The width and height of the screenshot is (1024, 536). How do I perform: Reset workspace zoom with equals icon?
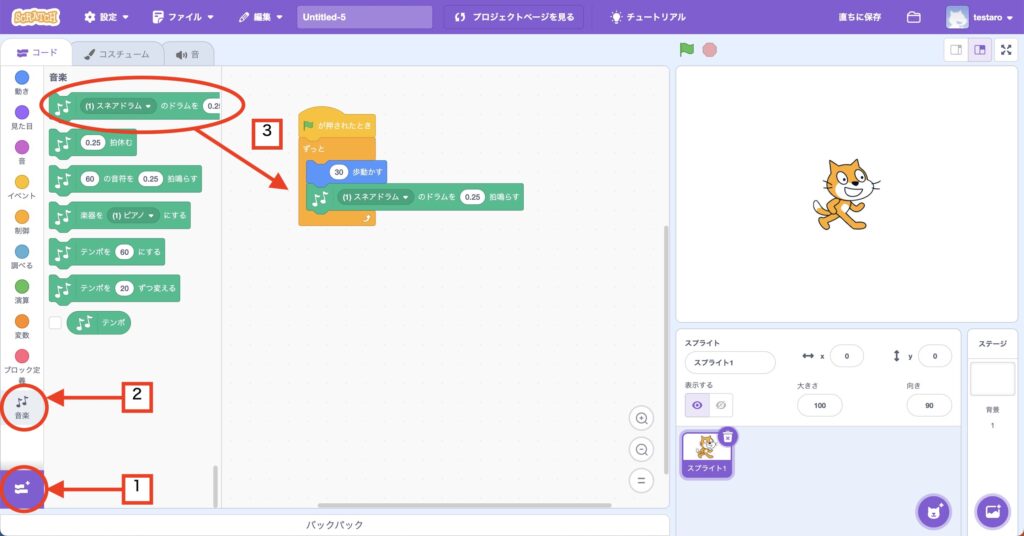pos(641,481)
